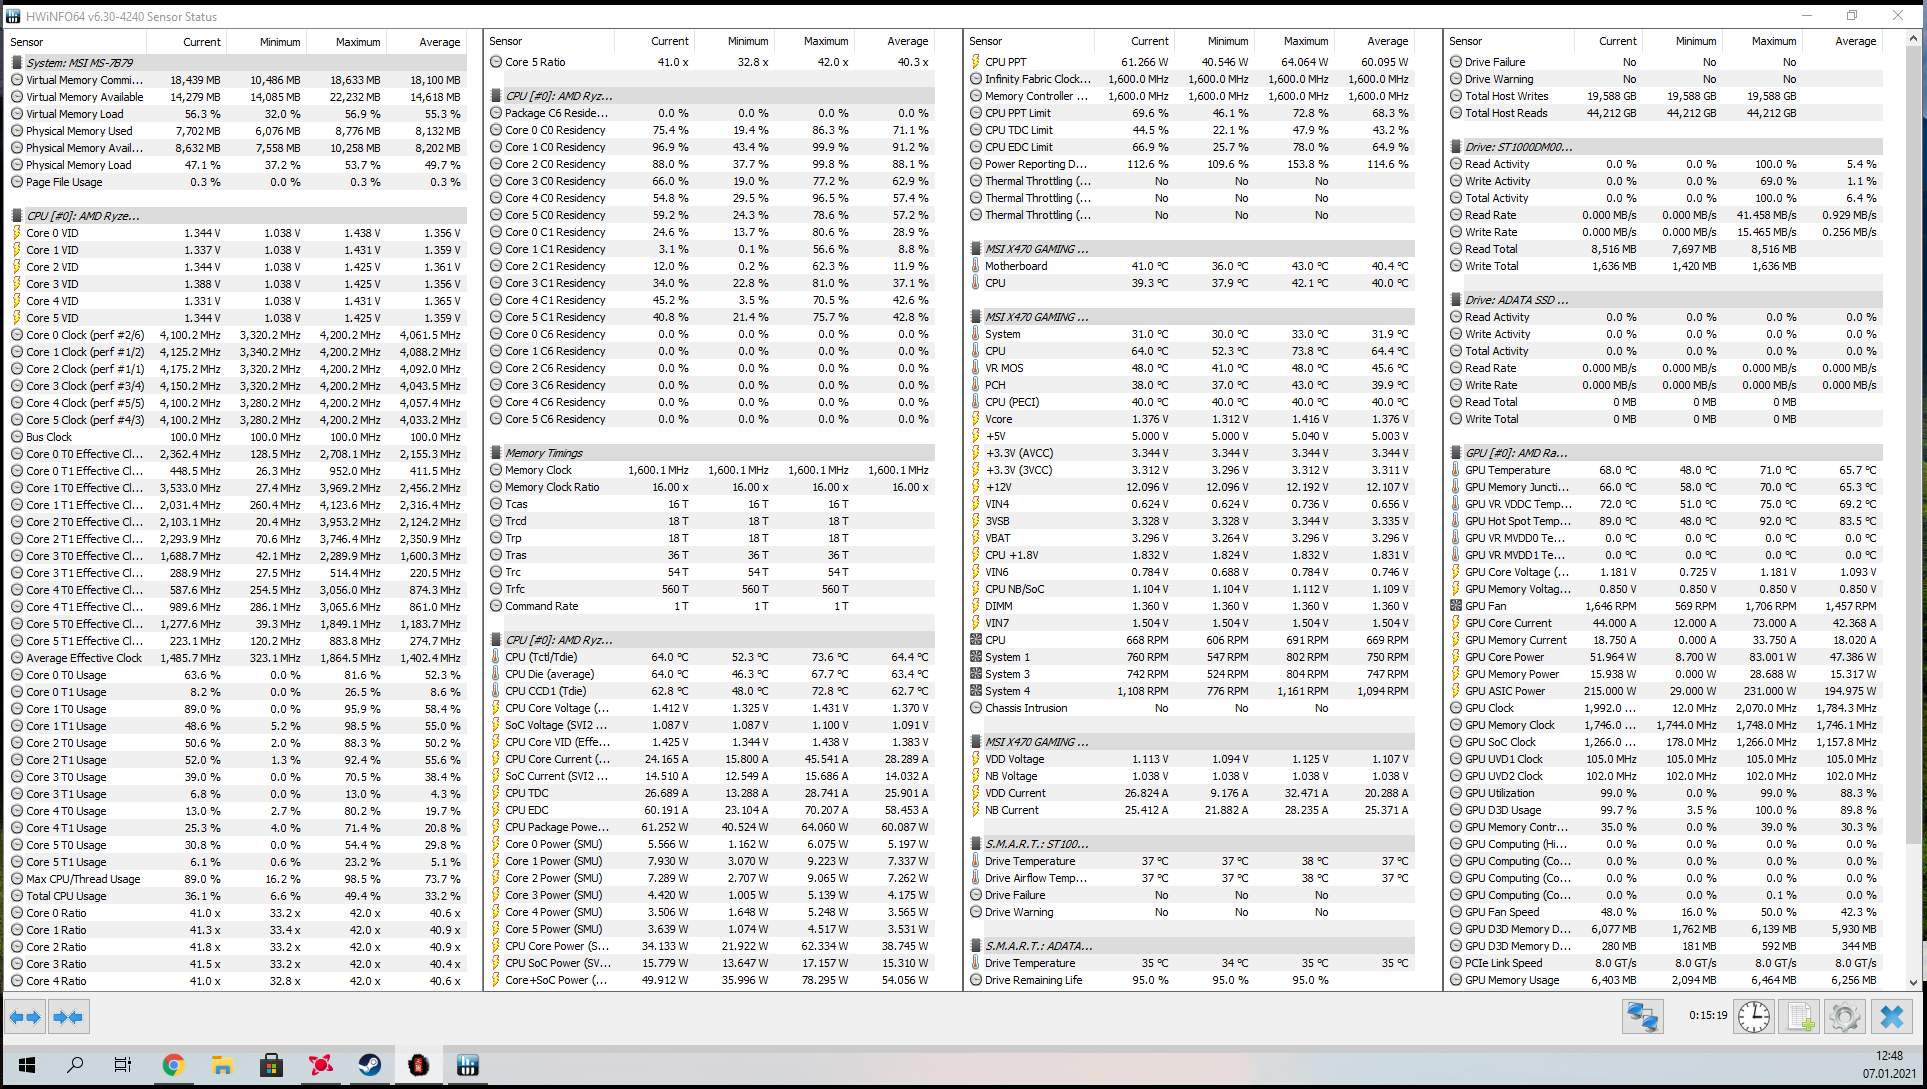Open Steam from the taskbar
1927x1089 pixels.
click(x=369, y=1065)
